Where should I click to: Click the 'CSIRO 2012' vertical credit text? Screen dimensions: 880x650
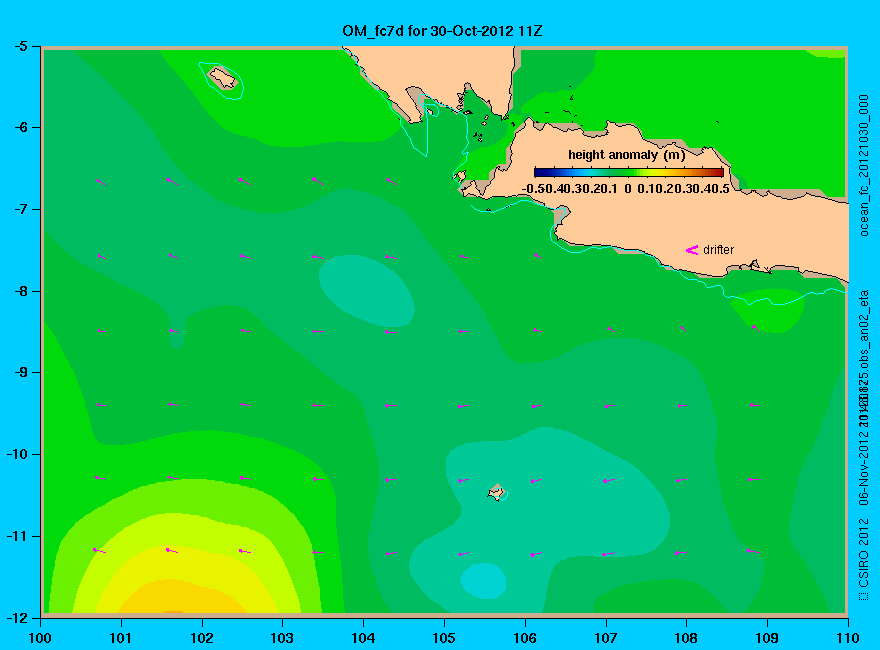(x=863, y=552)
